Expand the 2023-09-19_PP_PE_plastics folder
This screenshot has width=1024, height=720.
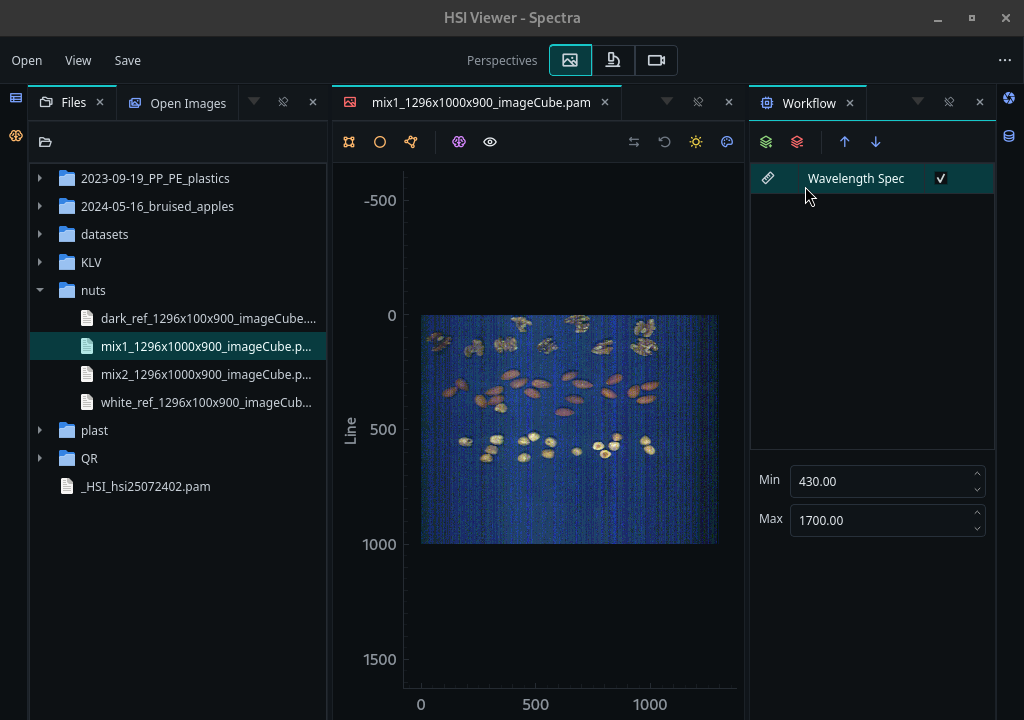point(40,178)
